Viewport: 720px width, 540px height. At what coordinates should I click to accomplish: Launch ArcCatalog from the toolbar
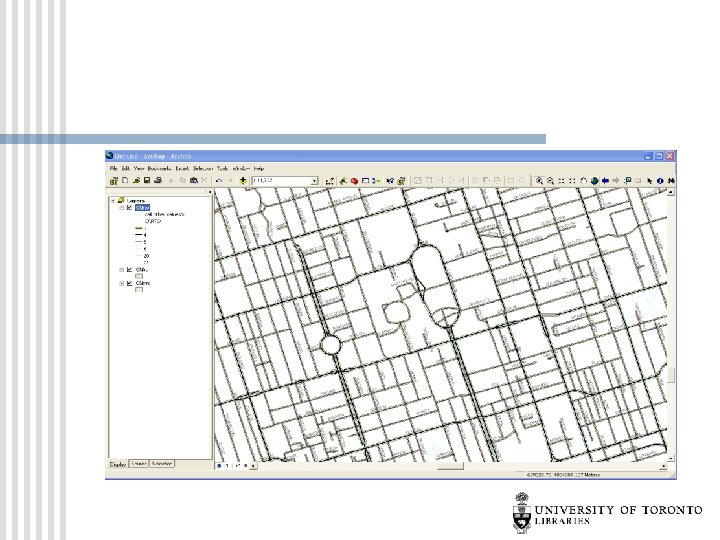[x=343, y=181]
